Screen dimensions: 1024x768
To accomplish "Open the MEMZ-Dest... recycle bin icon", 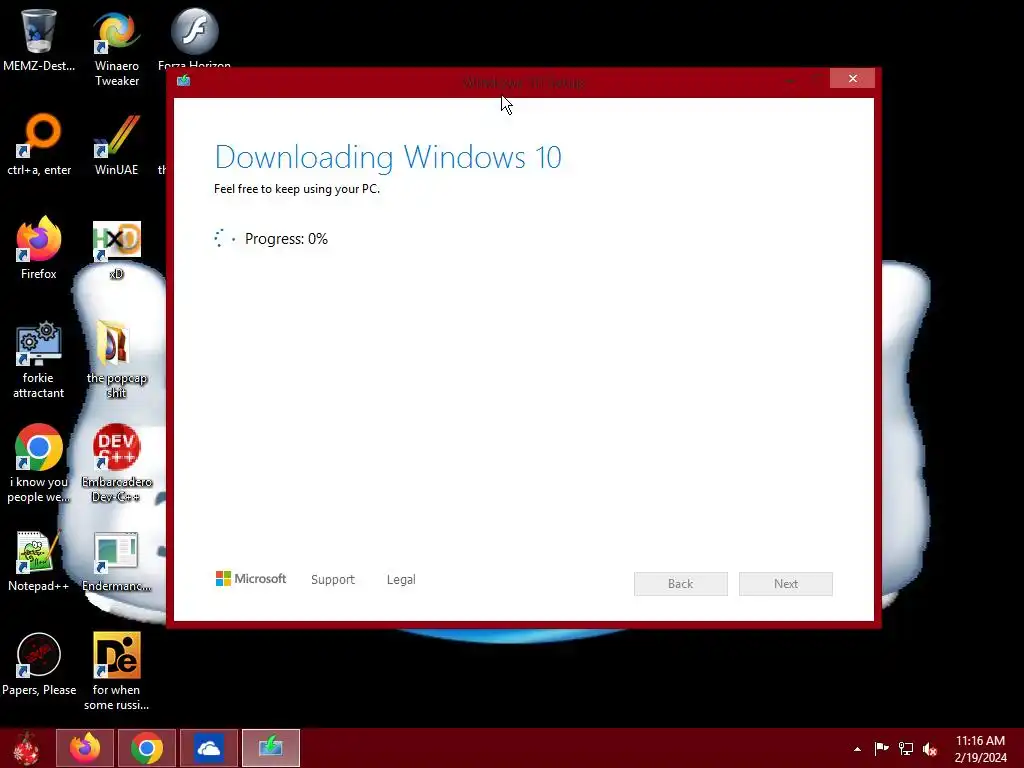I will click(x=39, y=40).
